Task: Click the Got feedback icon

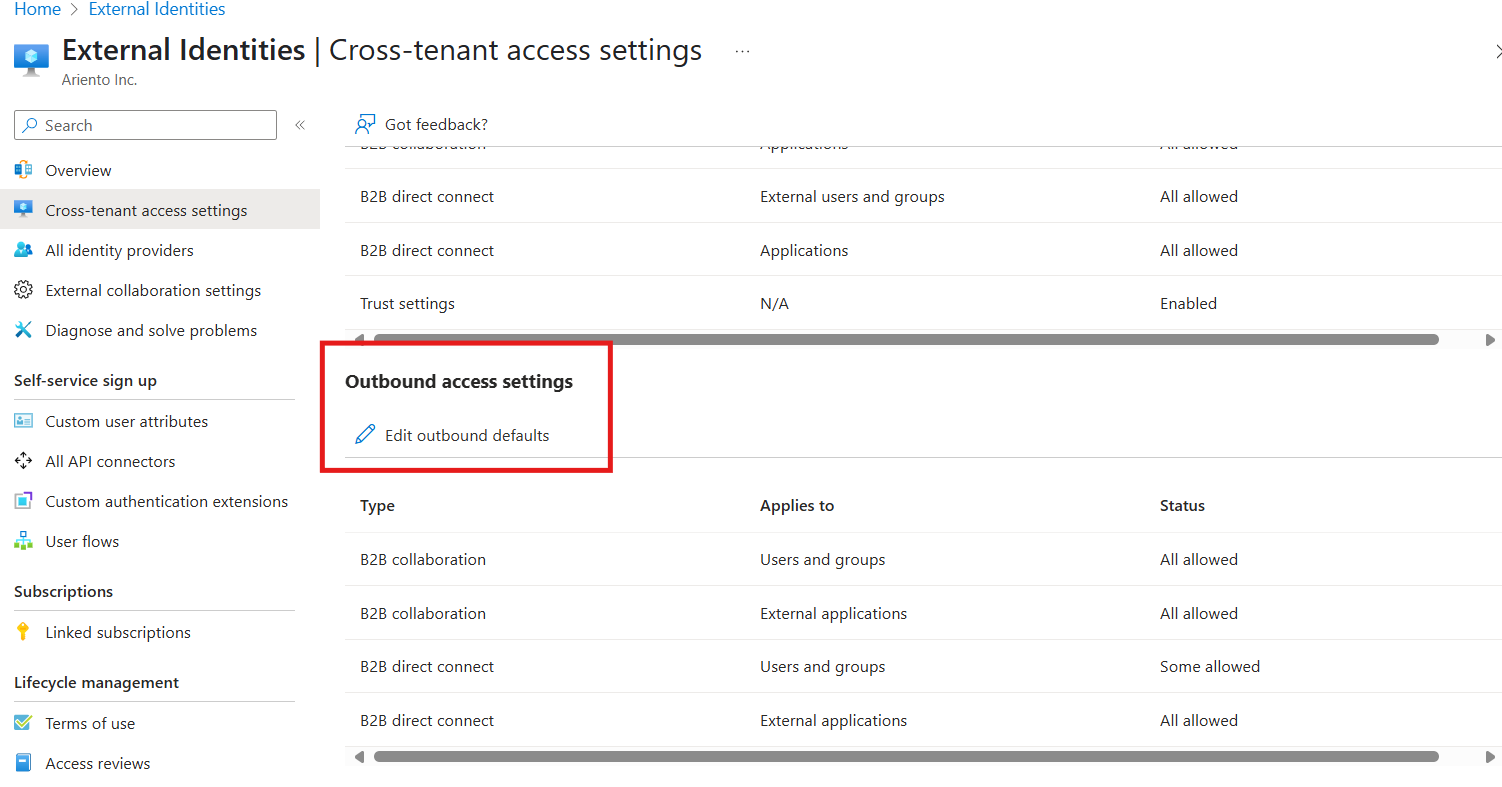Action: [365, 124]
